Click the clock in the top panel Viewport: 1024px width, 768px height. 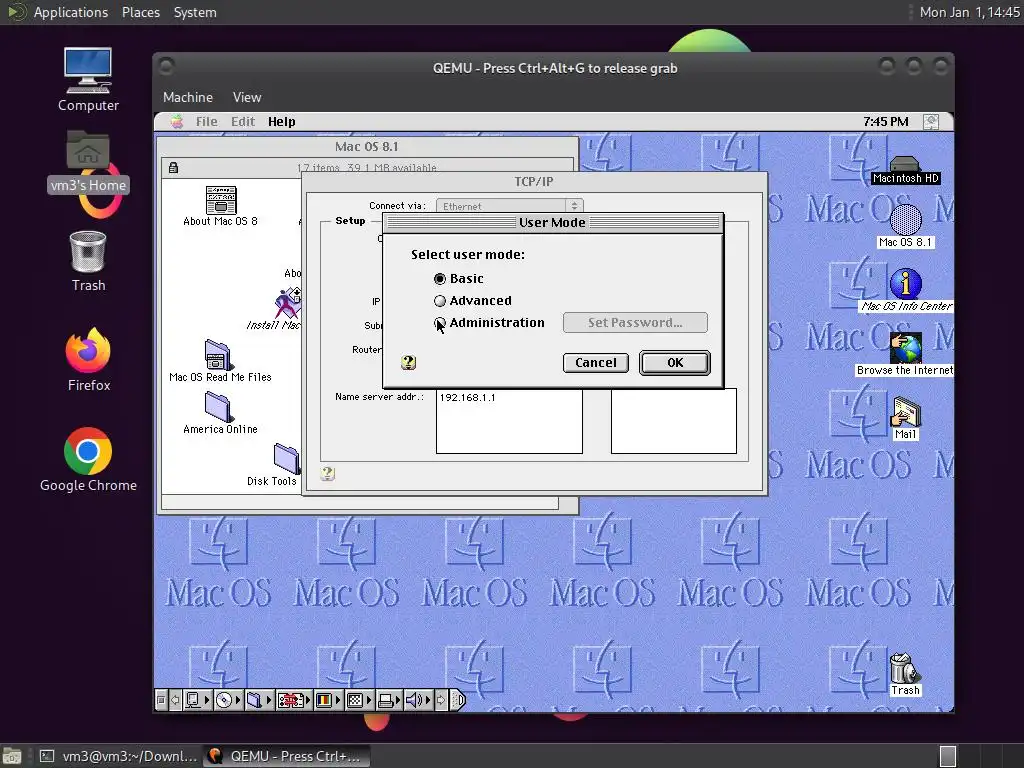tap(969, 12)
